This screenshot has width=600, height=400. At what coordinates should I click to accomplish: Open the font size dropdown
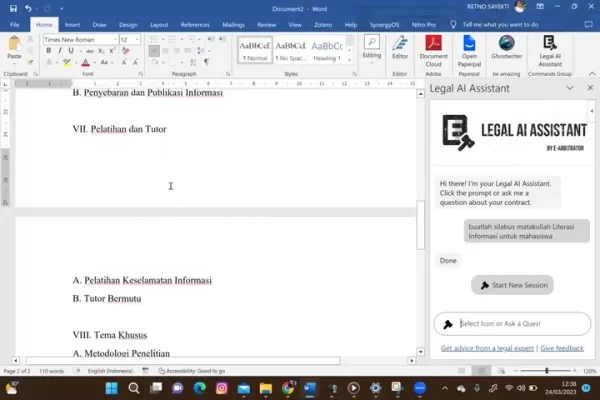[x=137, y=39]
